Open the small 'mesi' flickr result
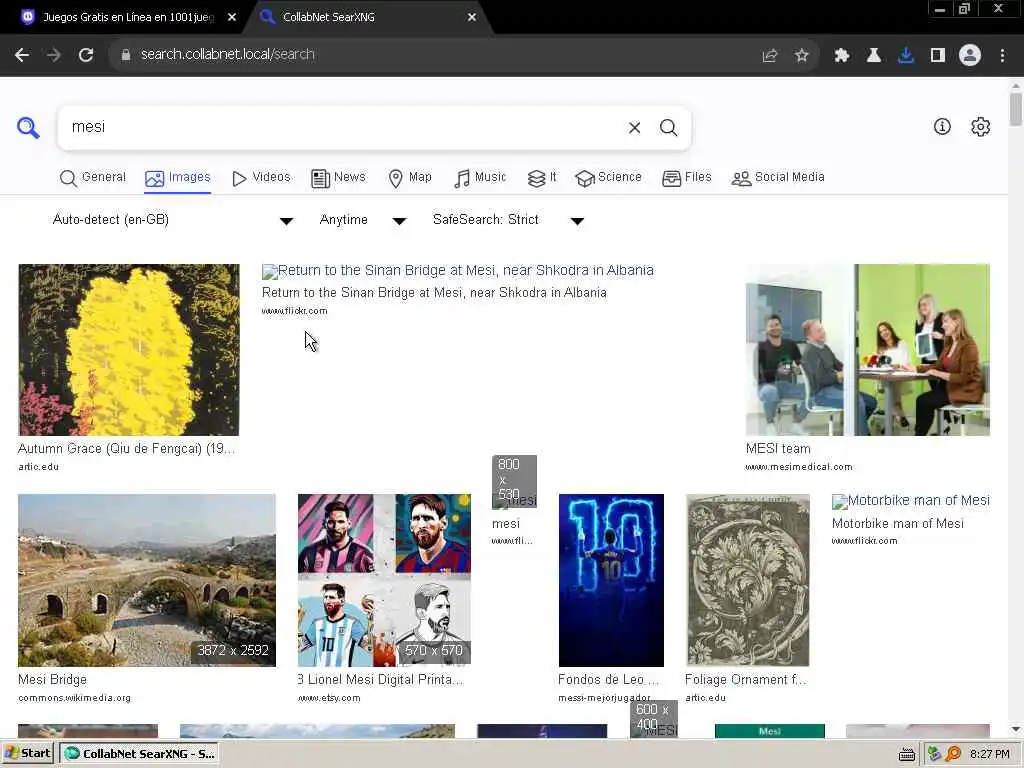 click(x=515, y=501)
